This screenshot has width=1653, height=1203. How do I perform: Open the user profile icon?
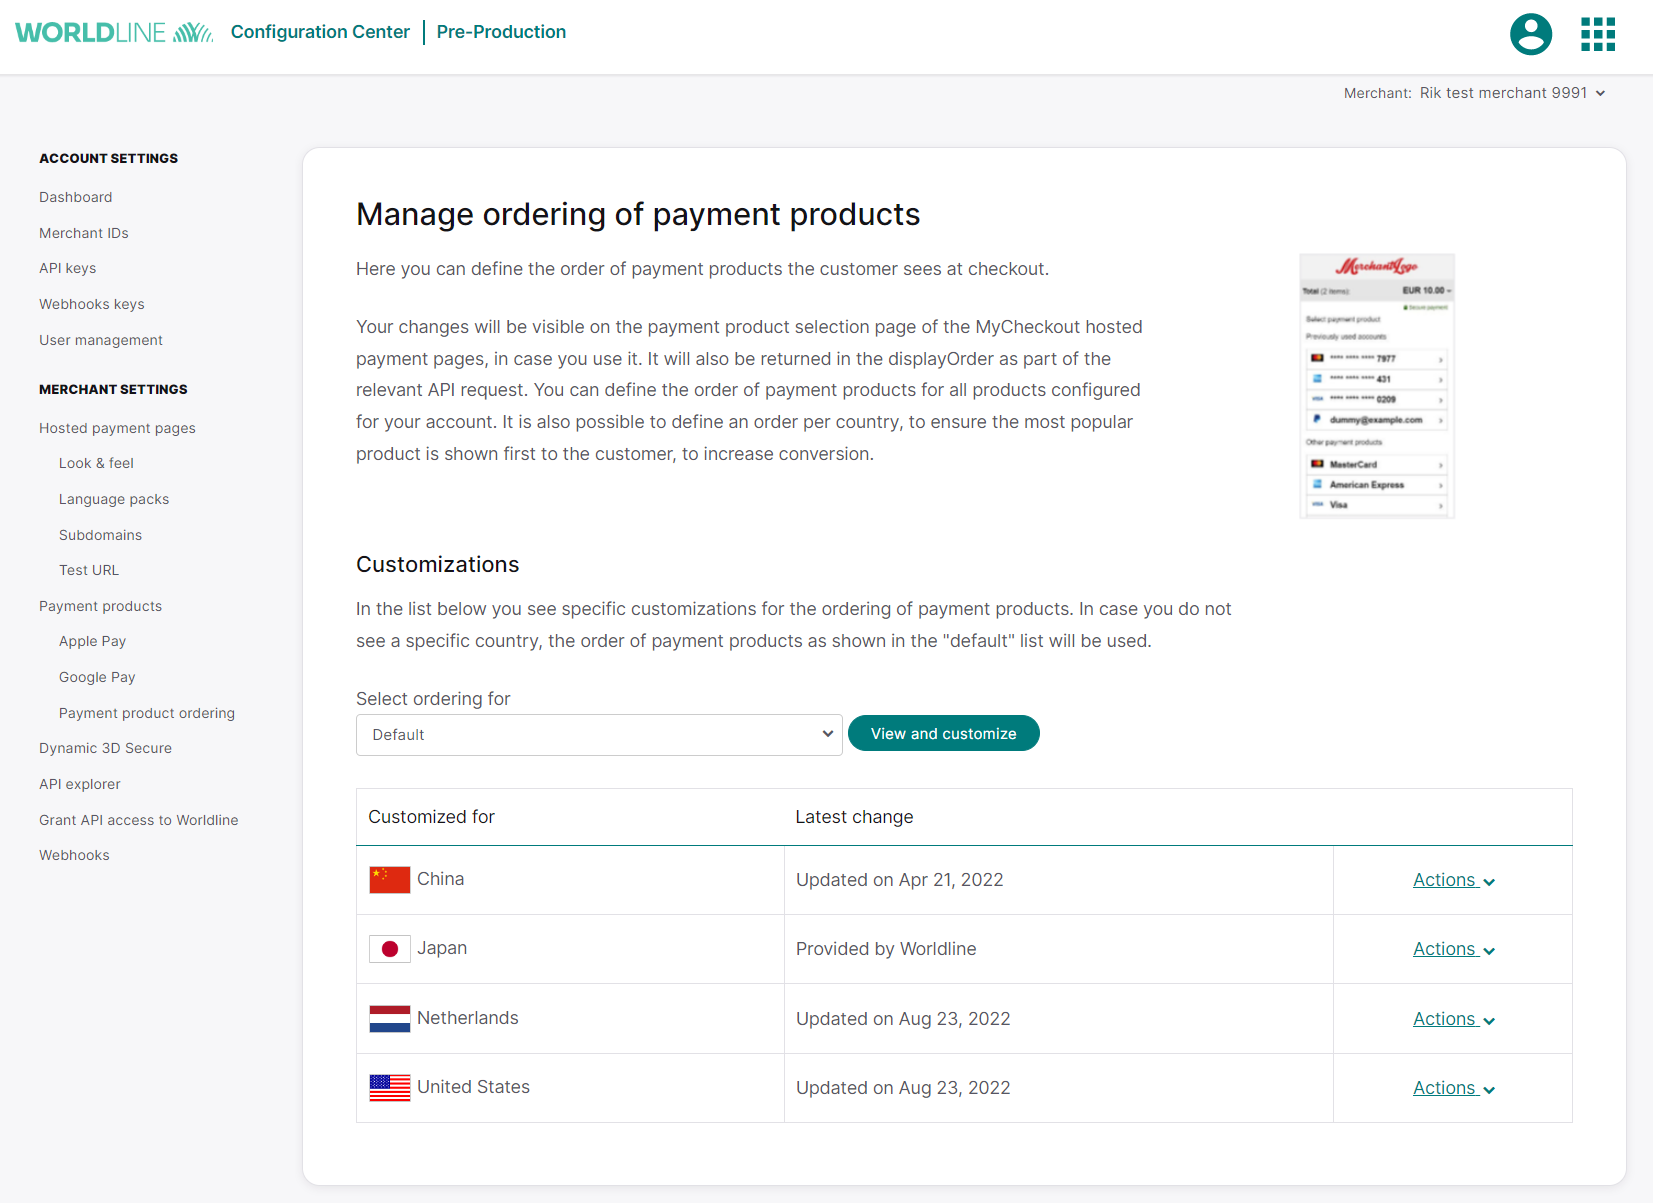(x=1530, y=33)
